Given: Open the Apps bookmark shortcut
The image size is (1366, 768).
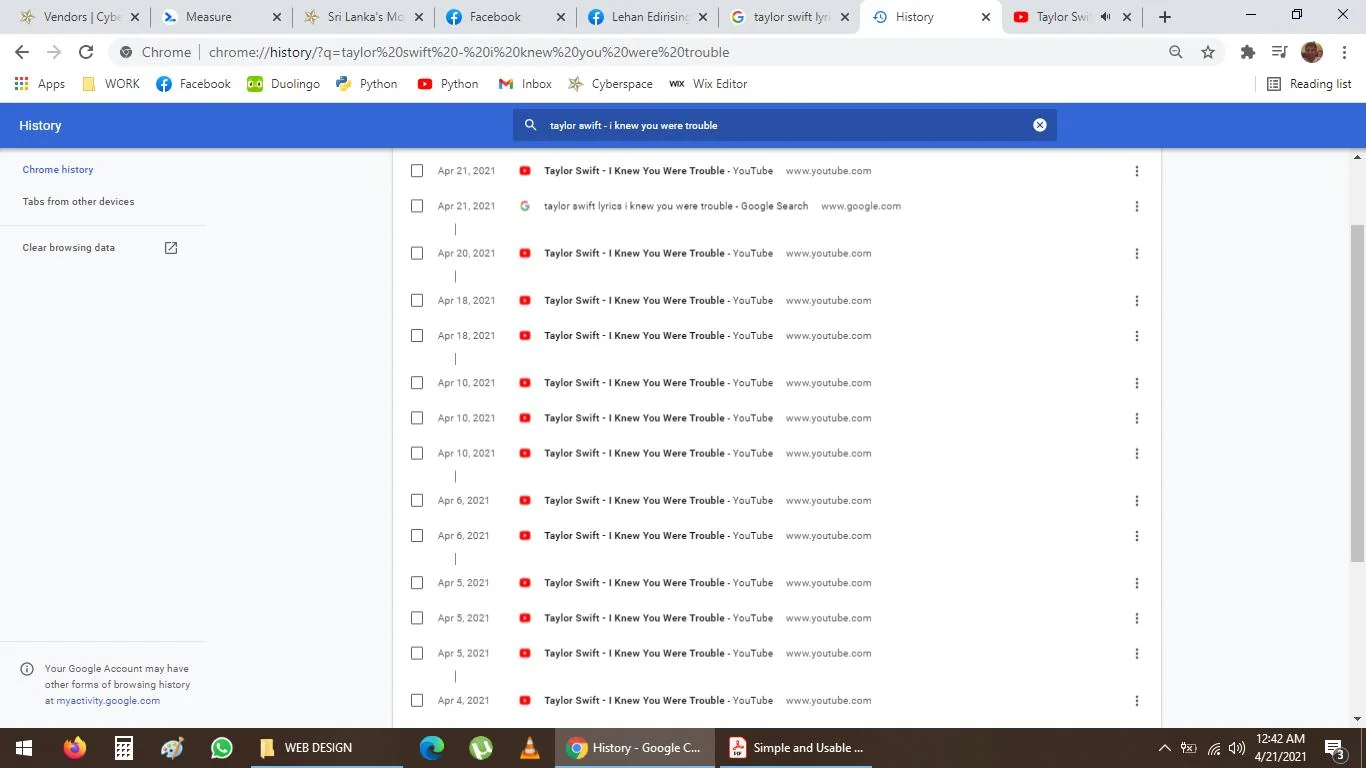Looking at the screenshot, I should [40, 84].
